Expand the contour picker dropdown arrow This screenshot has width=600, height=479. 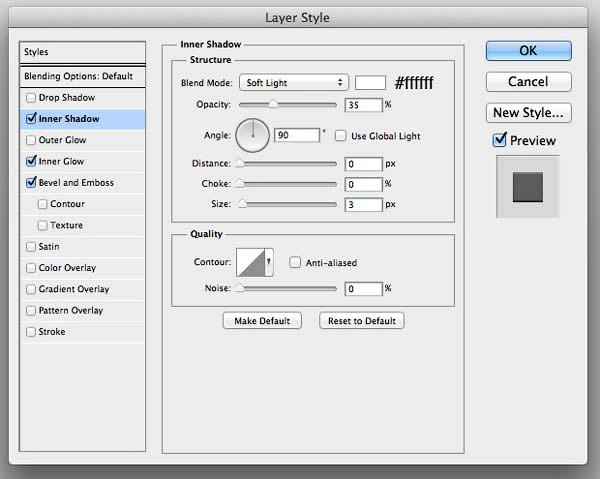pyautogui.click(x=269, y=262)
